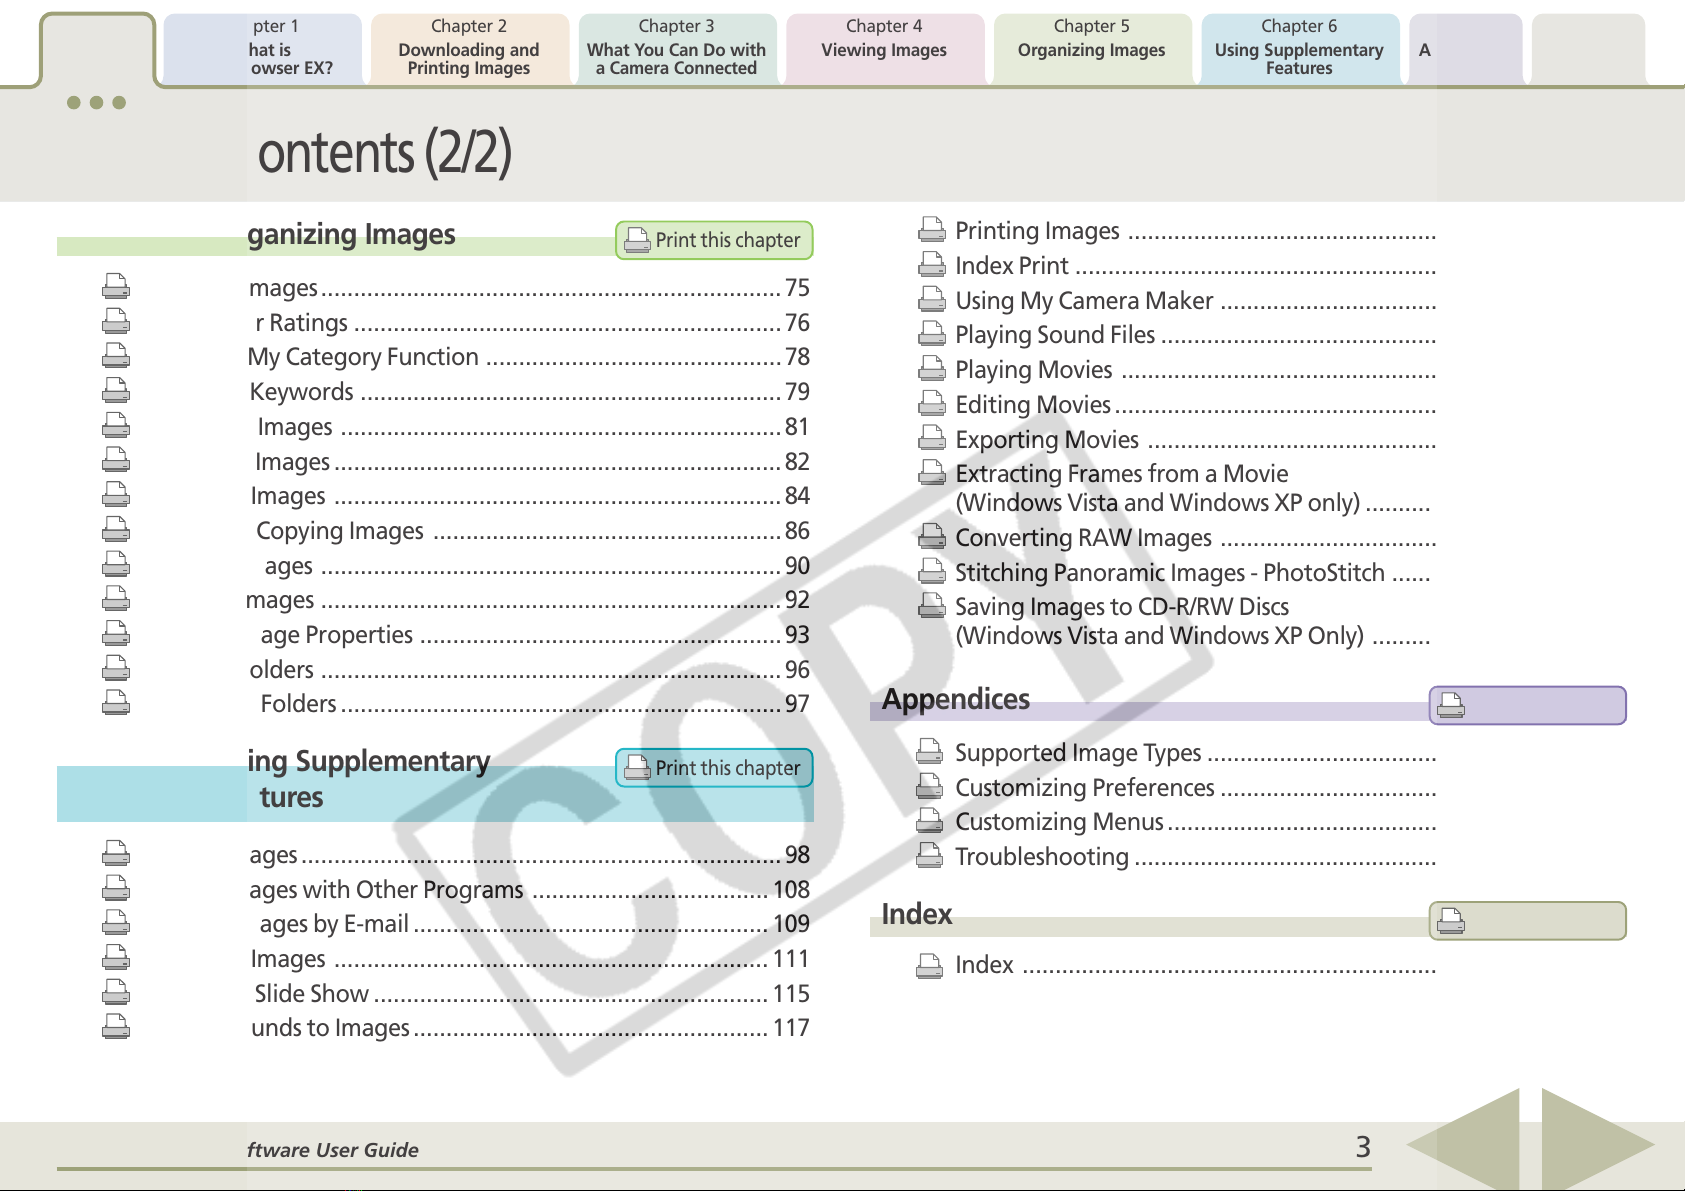Open the Slide Show entry page 115

[x=532, y=993]
